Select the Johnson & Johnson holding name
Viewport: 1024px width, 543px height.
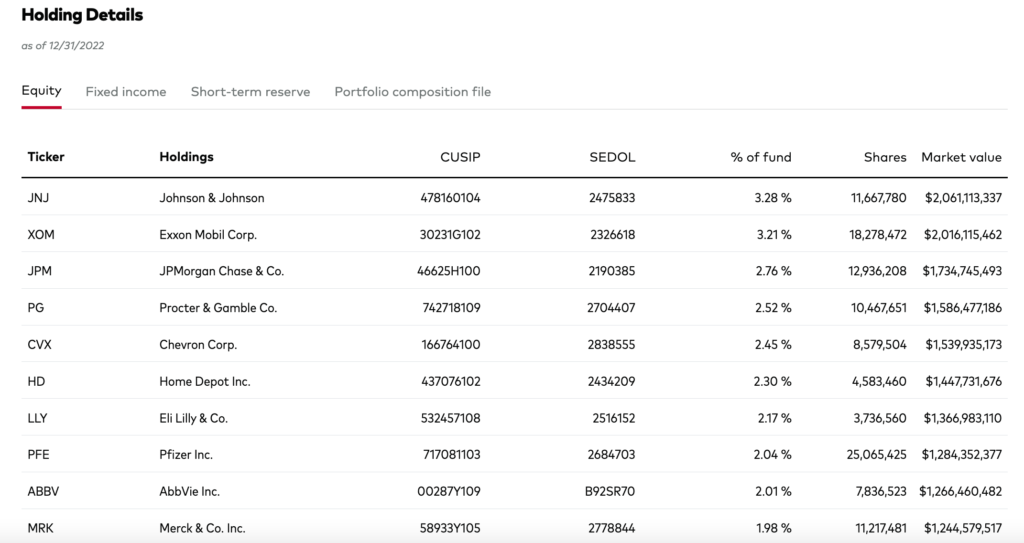coord(212,198)
